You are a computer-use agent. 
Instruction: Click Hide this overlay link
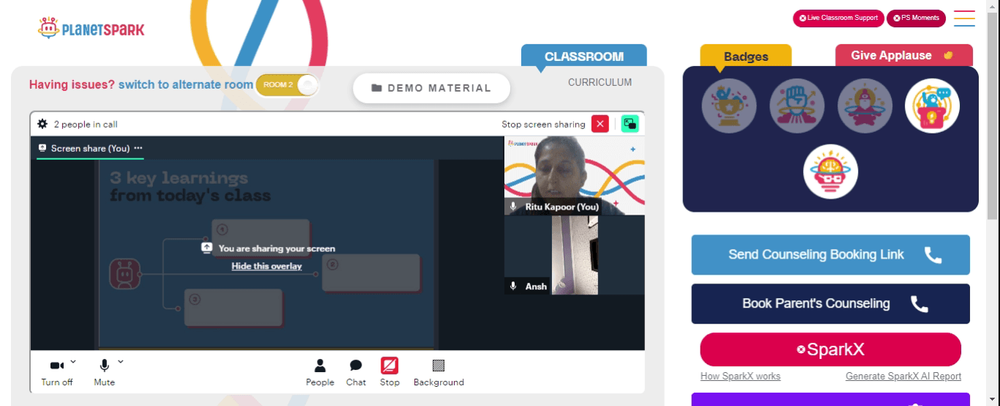point(267,266)
